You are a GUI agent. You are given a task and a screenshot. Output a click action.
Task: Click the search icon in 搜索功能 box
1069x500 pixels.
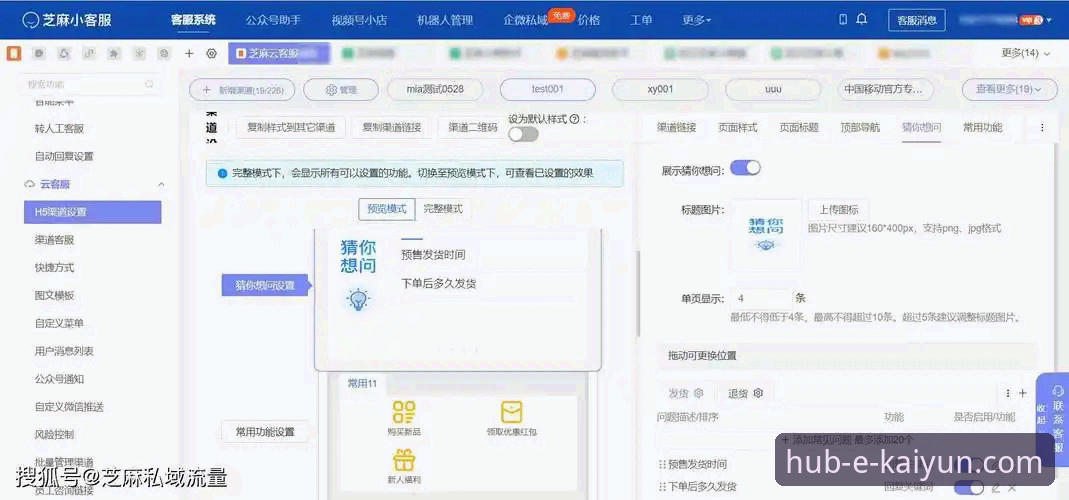(149, 84)
